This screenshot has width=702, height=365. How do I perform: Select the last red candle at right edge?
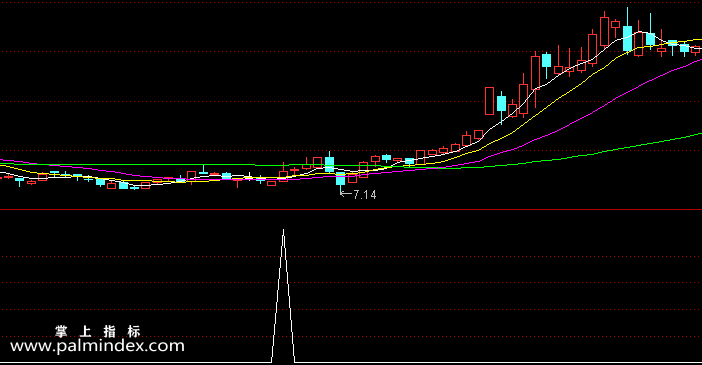point(696,50)
